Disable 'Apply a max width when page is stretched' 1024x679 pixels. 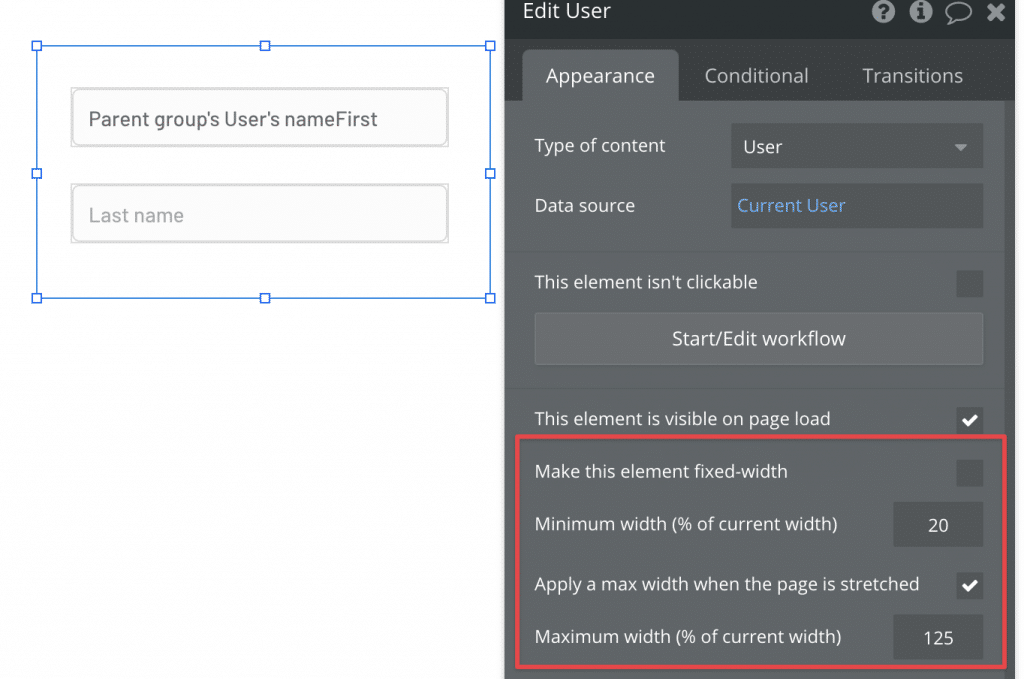(x=969, y=585)
